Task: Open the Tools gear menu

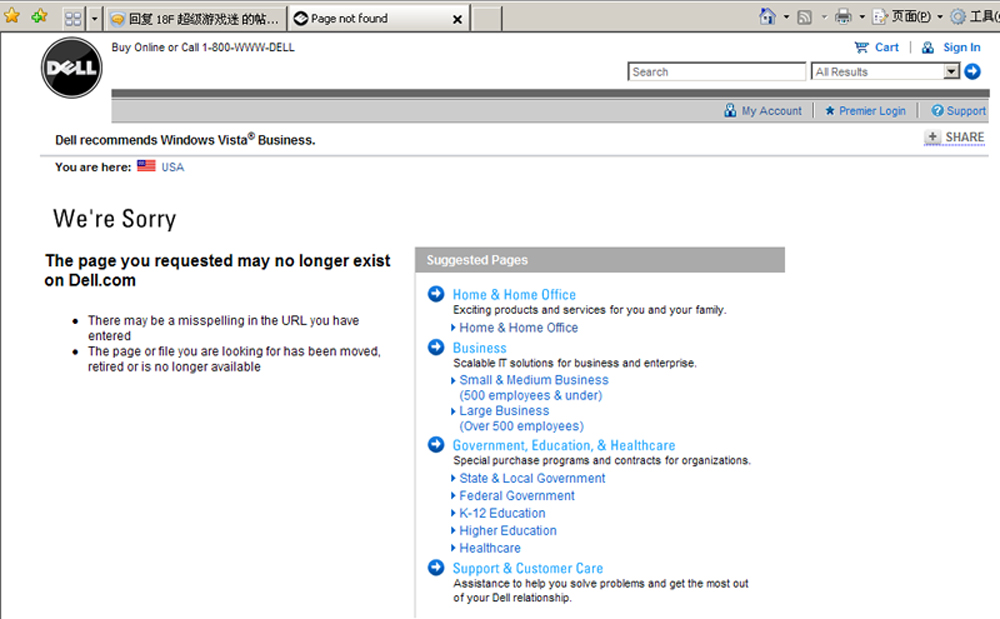Action: (x=974, y=17)
